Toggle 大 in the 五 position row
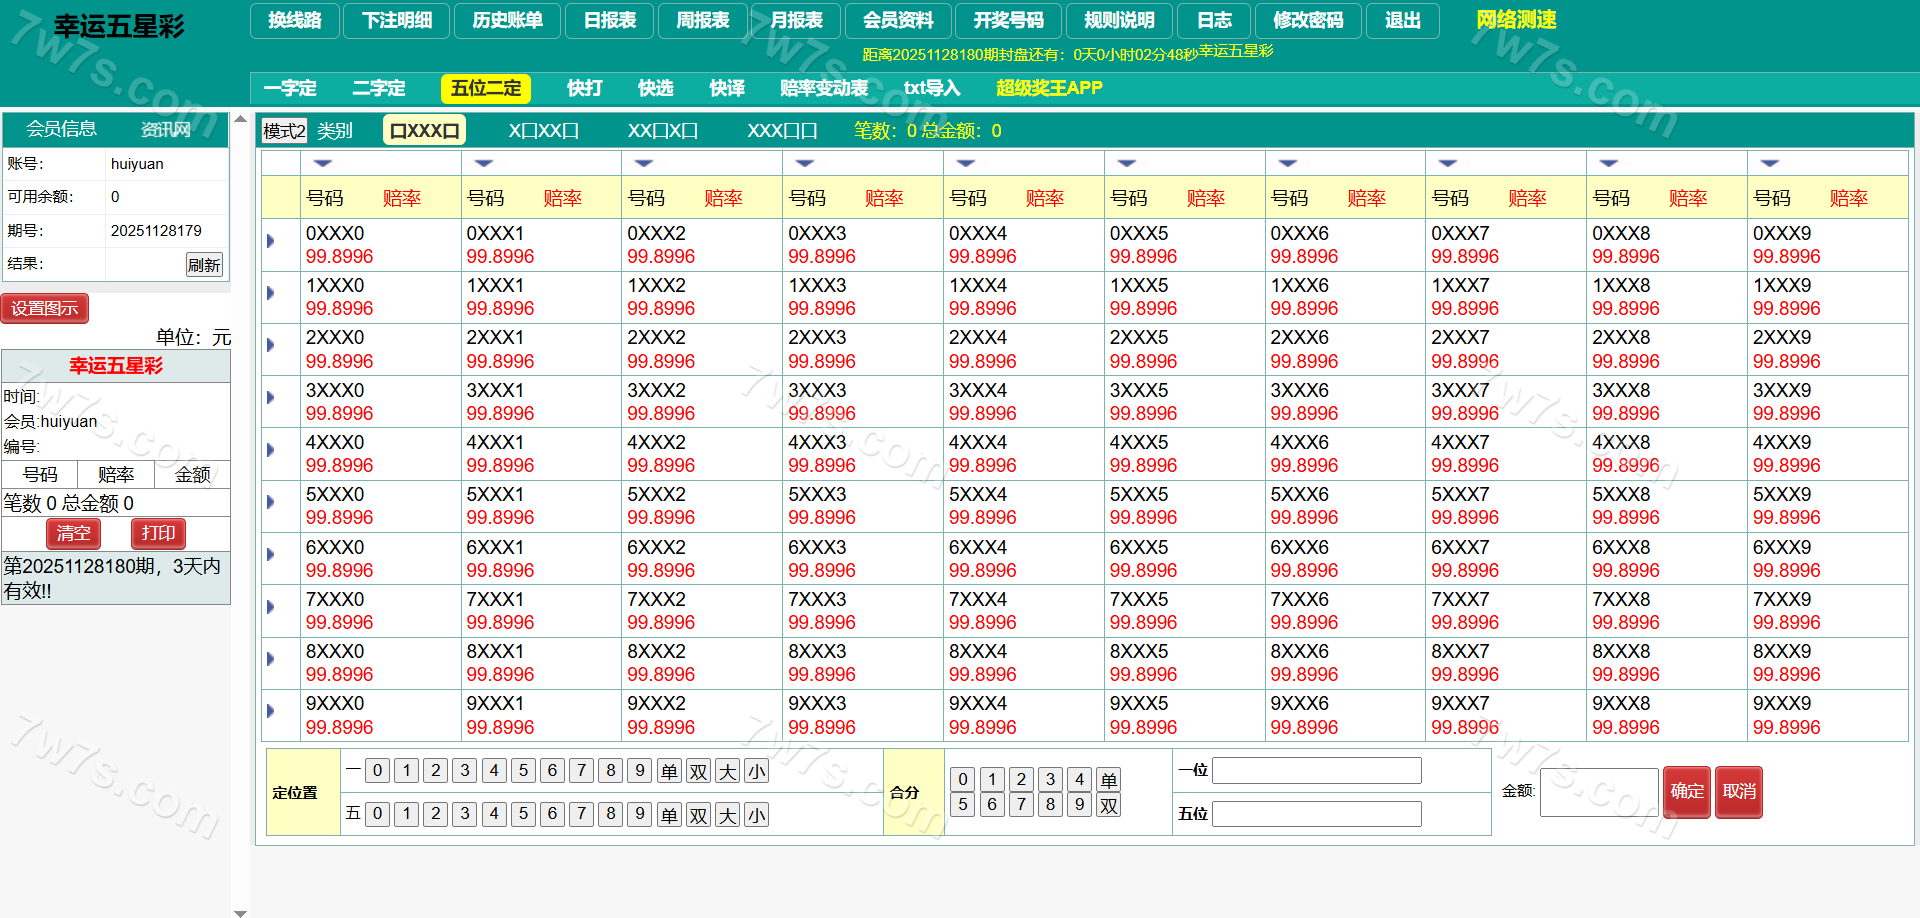This screenshot has height=918, width=1920. click(727, 815)
